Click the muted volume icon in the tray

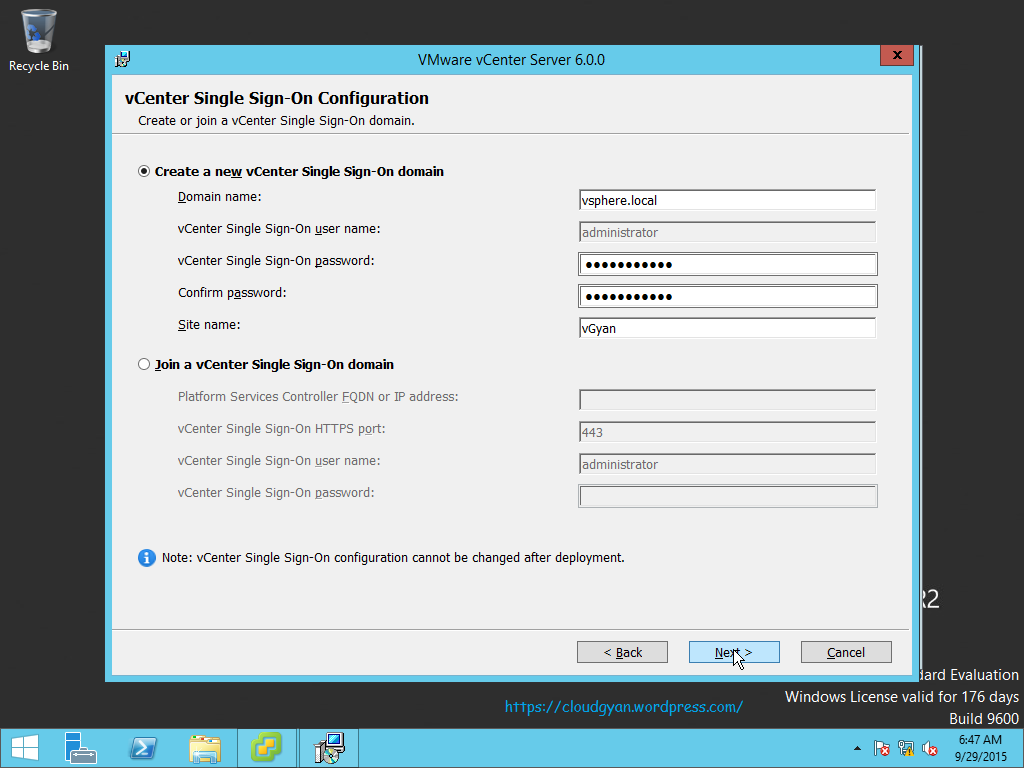[930, 747]
